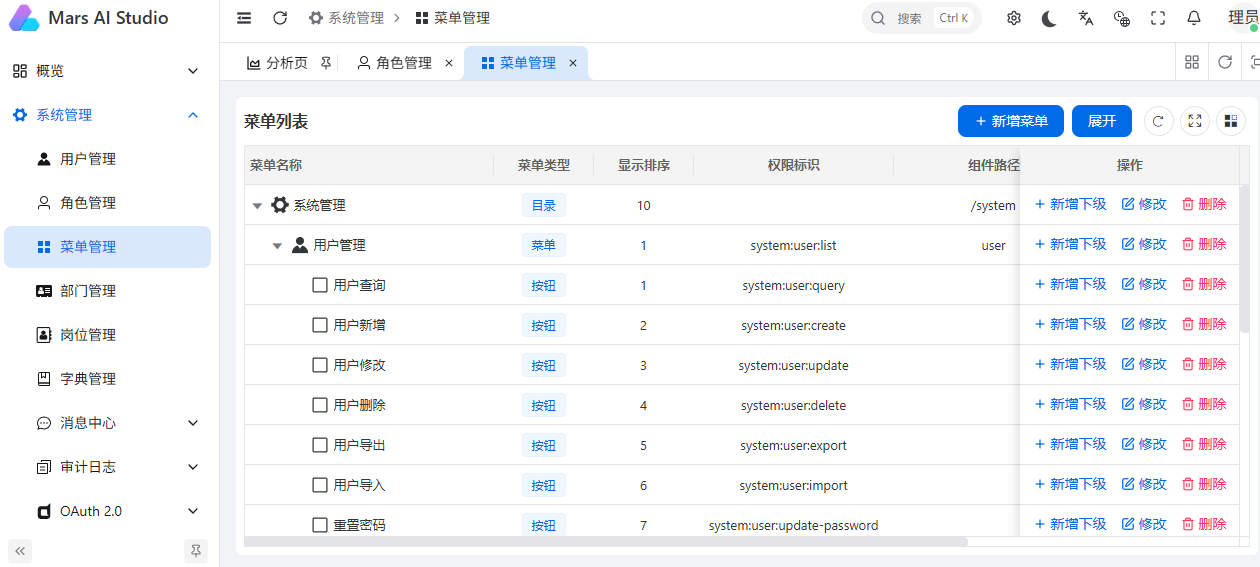This screenshot has height=567, width=1260.
Task: Collapse the 系统管理 tree row
Action: point(257,206)
